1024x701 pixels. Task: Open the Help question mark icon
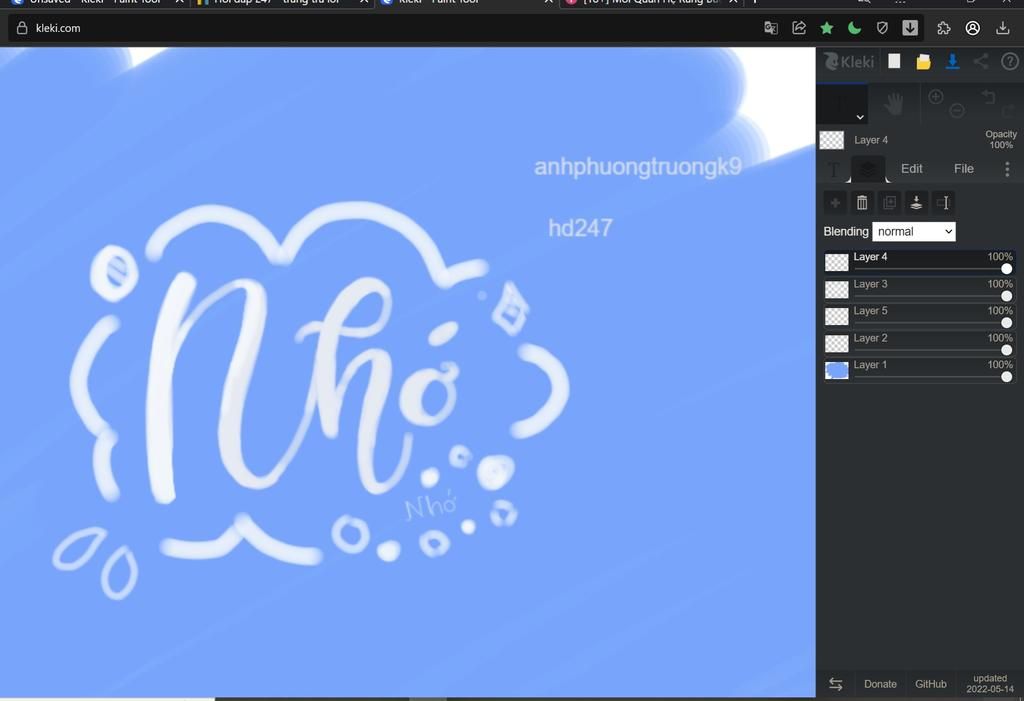[1010, 61]
